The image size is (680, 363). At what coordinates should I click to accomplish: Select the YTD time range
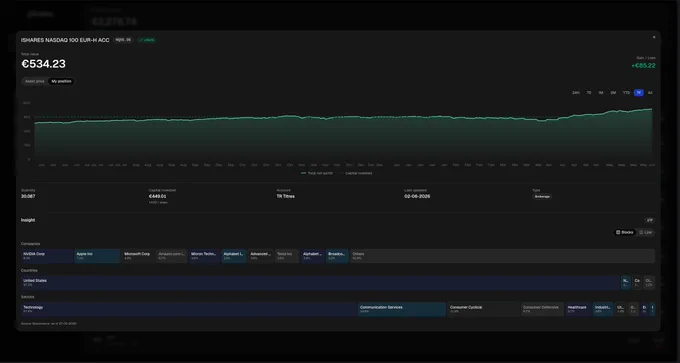point(626,93)
